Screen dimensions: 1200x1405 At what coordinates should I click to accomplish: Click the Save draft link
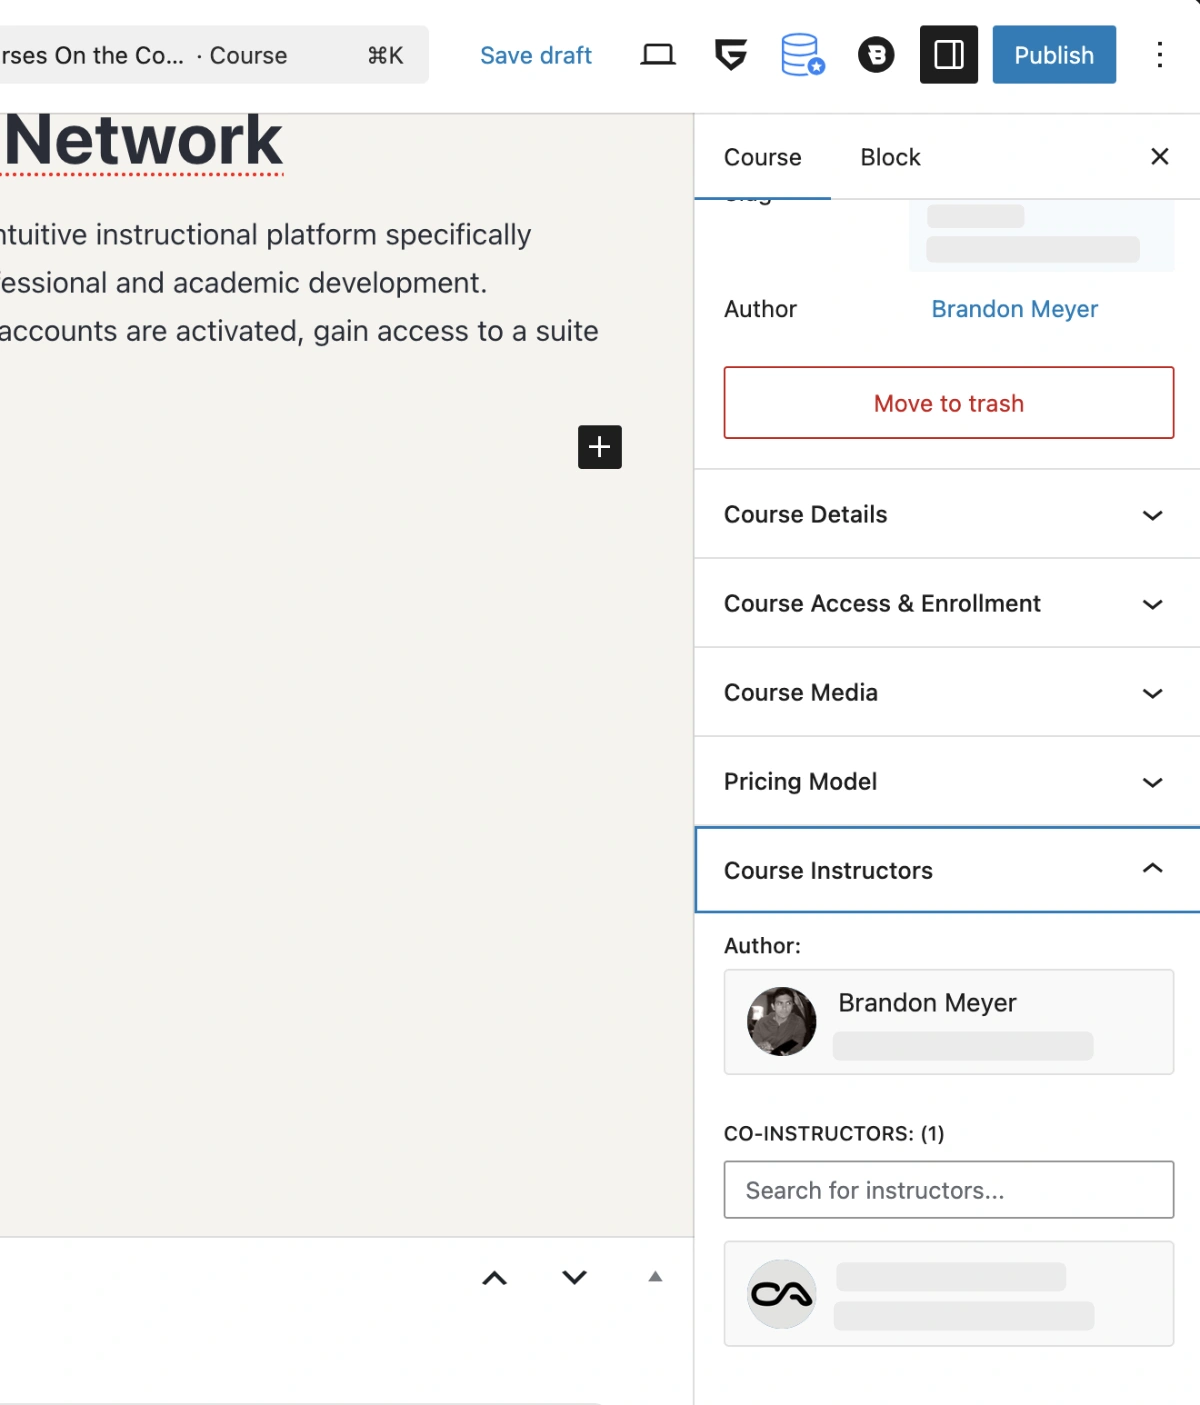(536, 55)
